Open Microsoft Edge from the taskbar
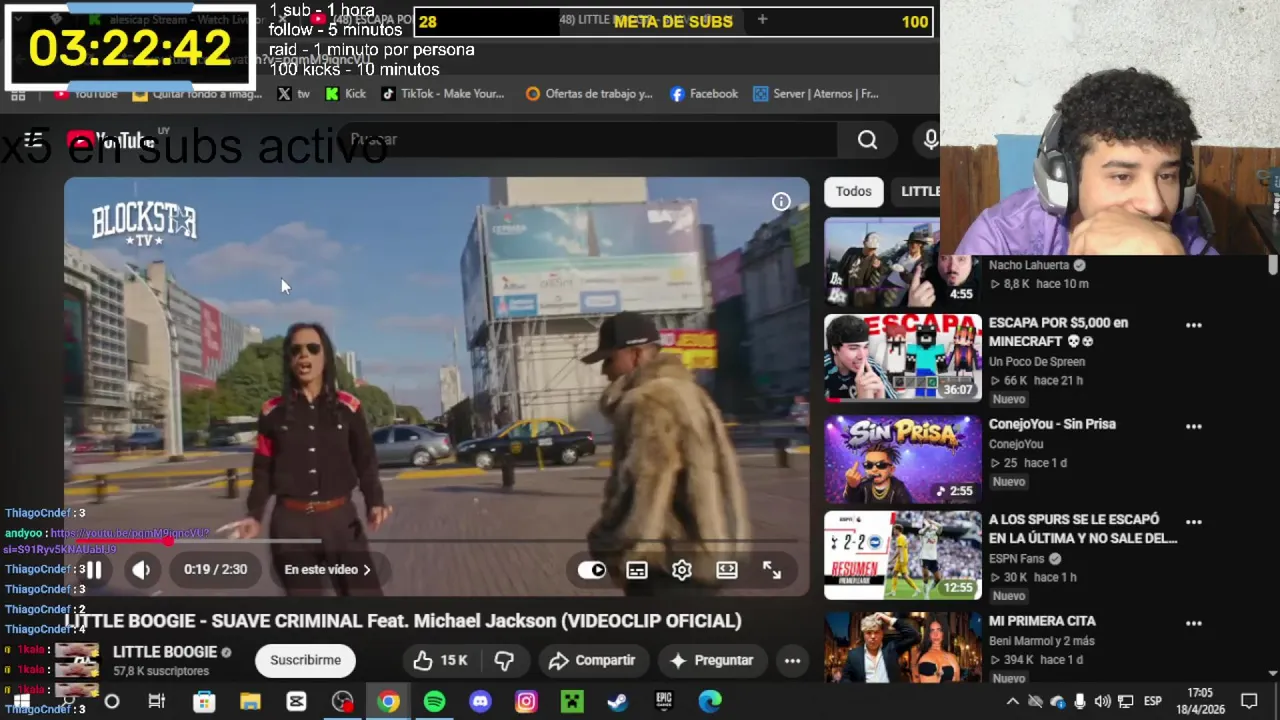This screenshot has height=720, width=1280. pos(709,702)
